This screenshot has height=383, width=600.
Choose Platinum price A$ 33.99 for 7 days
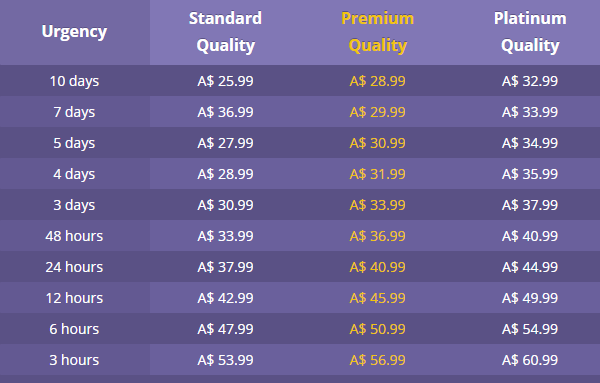click(530, 112)
